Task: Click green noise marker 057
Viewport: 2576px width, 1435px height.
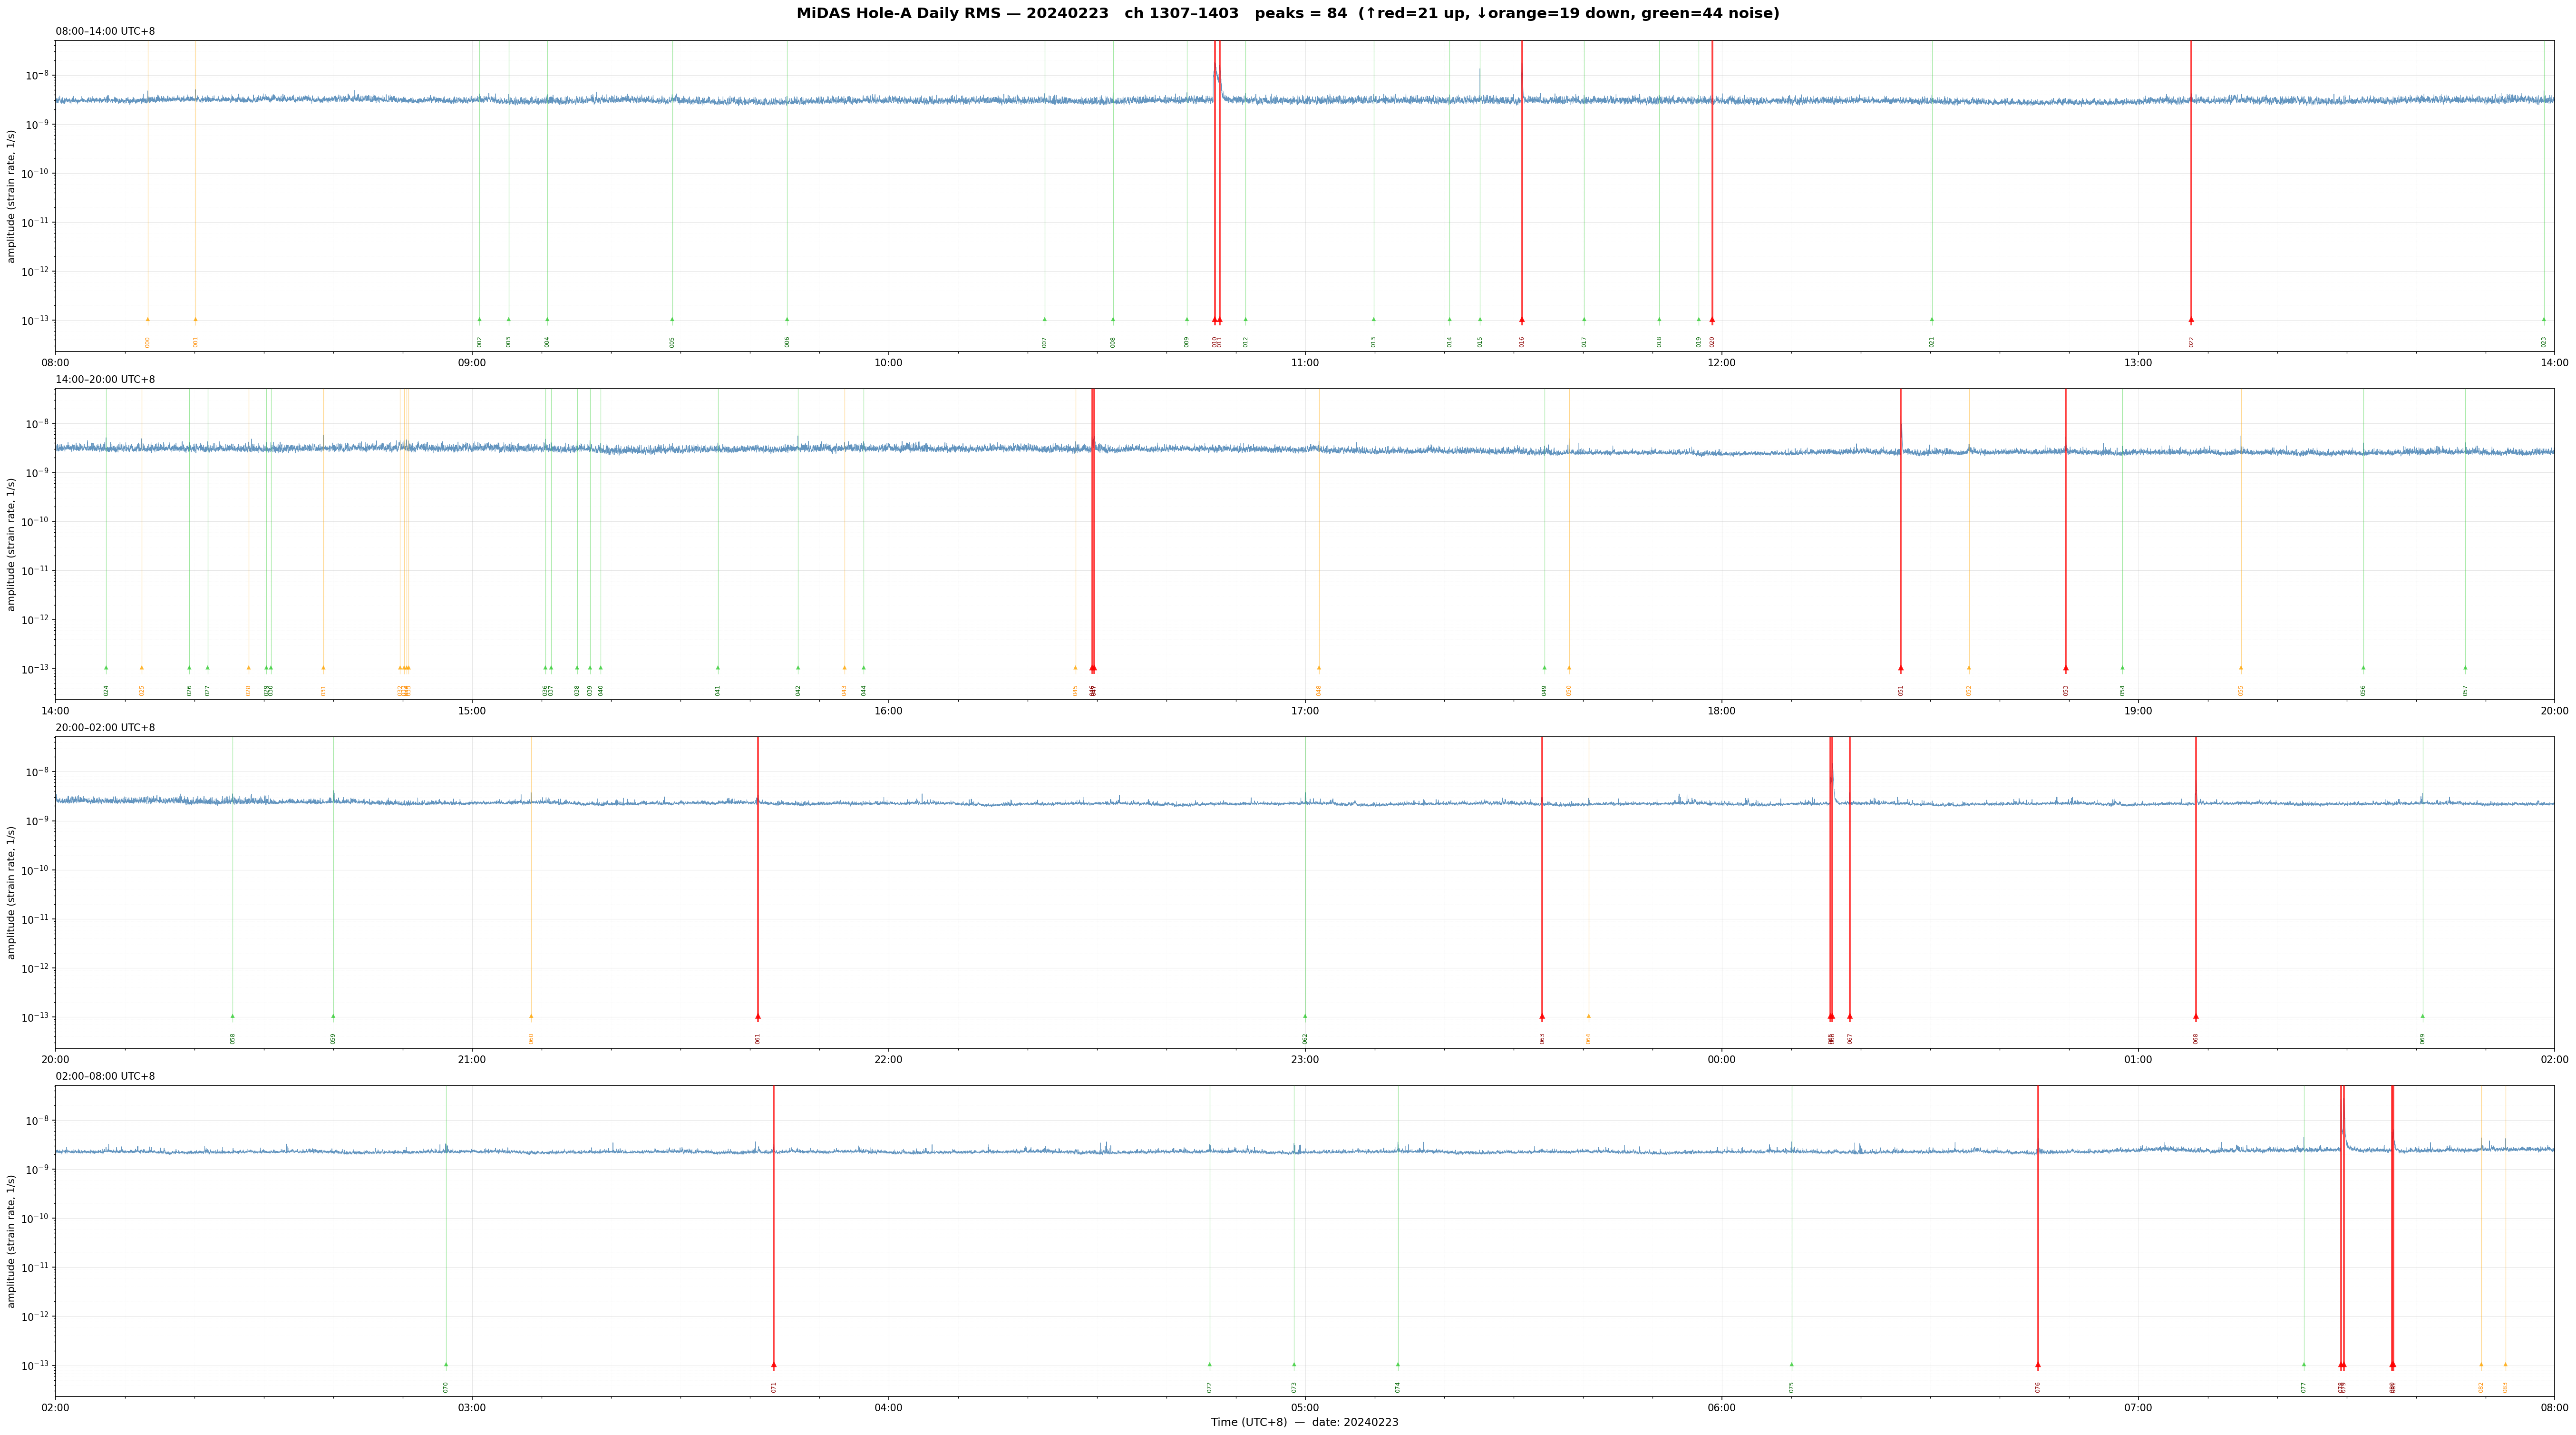Action: (2465, 668)
